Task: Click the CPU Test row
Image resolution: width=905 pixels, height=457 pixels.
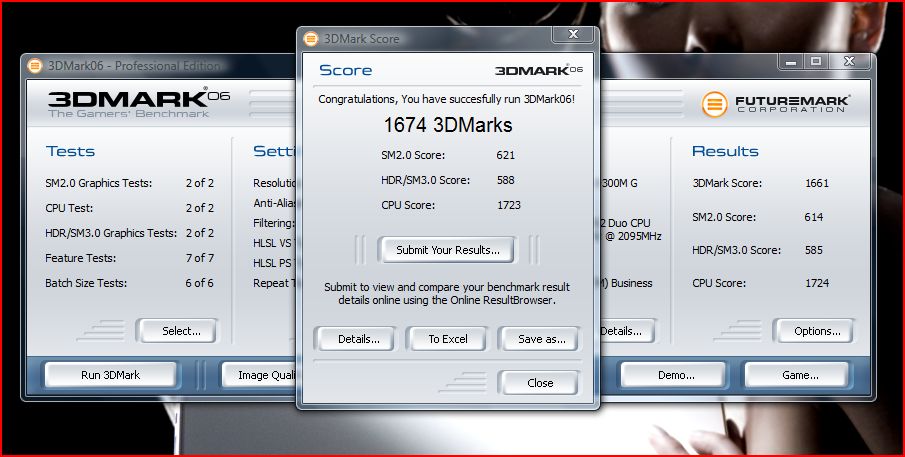Action: coord(130,208)
